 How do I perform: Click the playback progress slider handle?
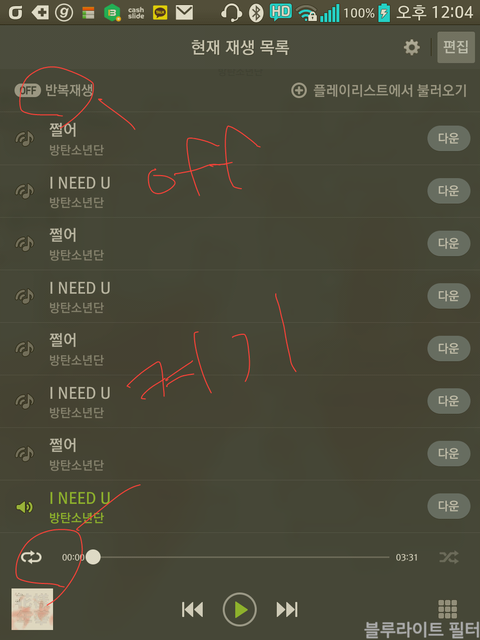click(93, 557)
